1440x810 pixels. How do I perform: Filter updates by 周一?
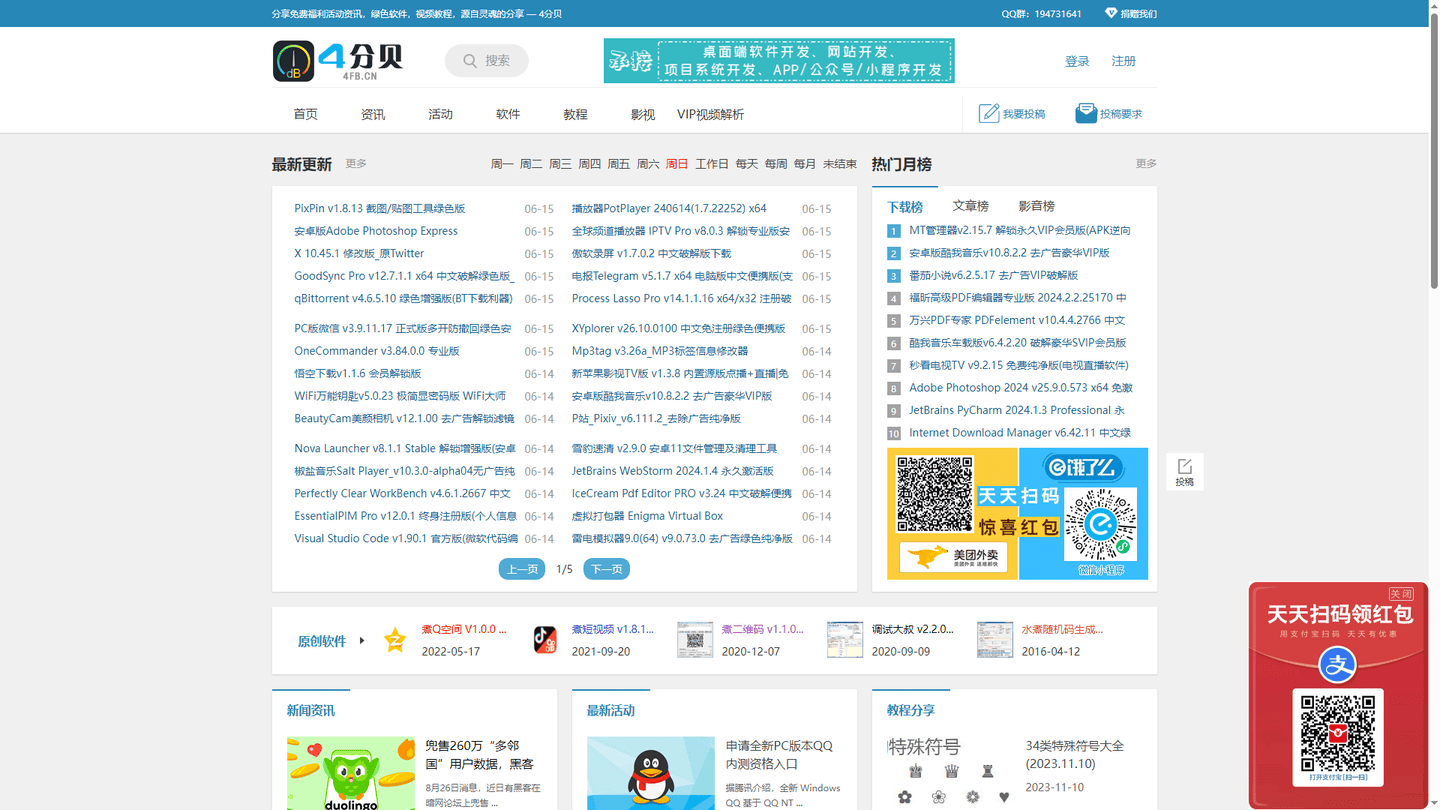point(502,164)
